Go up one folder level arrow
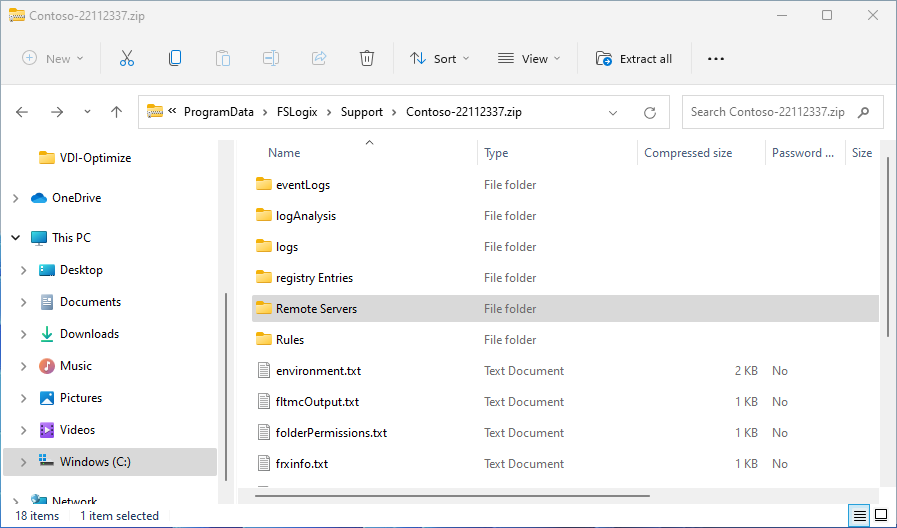 (116, 112)
